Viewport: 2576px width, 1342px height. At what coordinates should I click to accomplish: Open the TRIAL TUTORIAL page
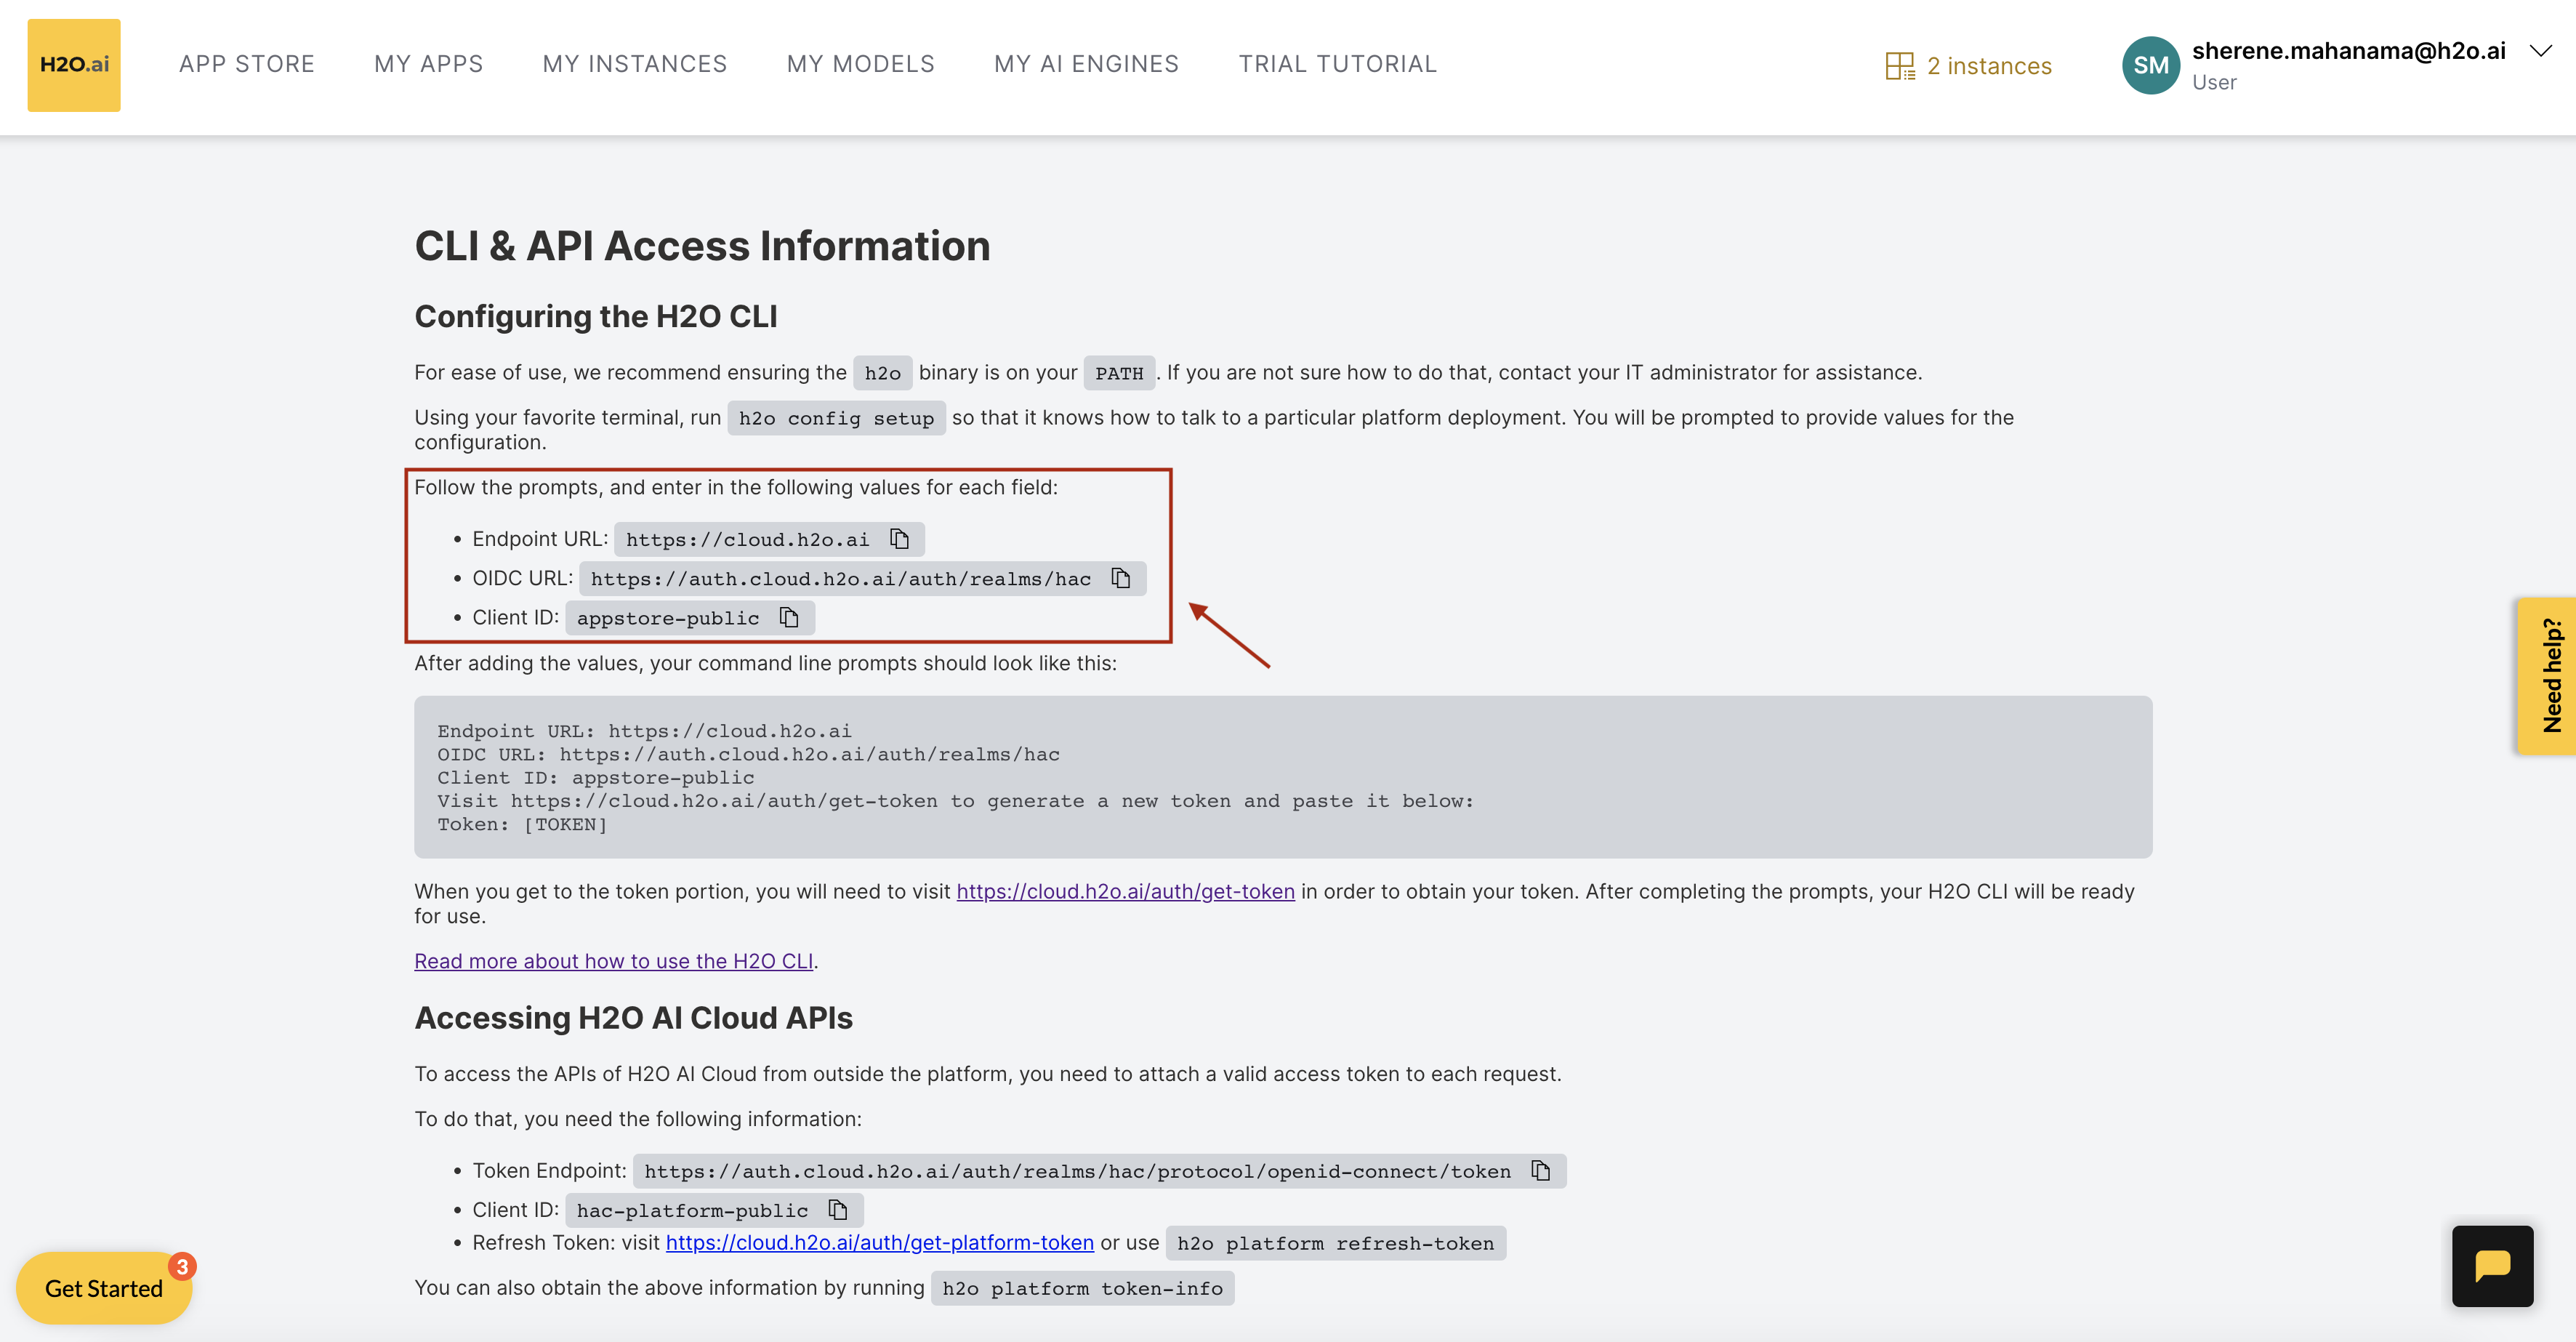point(1338,64)
